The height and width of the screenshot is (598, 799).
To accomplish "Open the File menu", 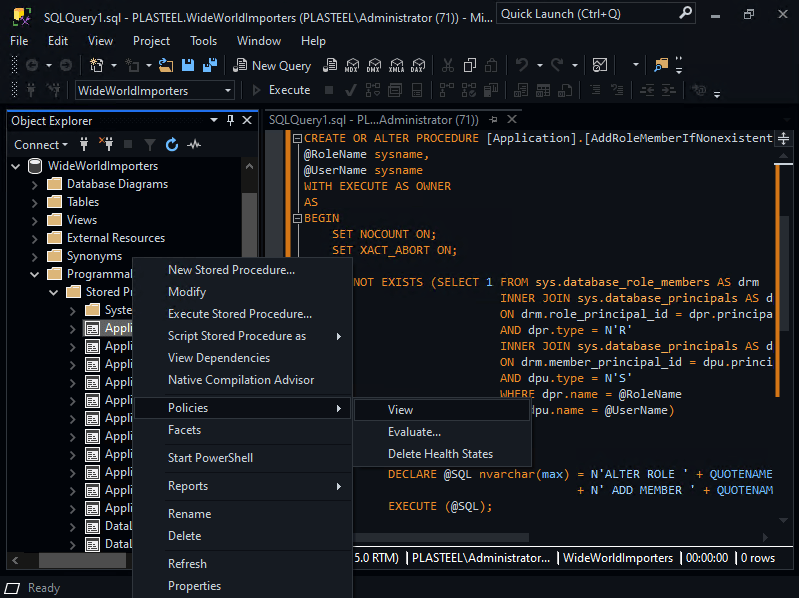I will coord(19,41).
